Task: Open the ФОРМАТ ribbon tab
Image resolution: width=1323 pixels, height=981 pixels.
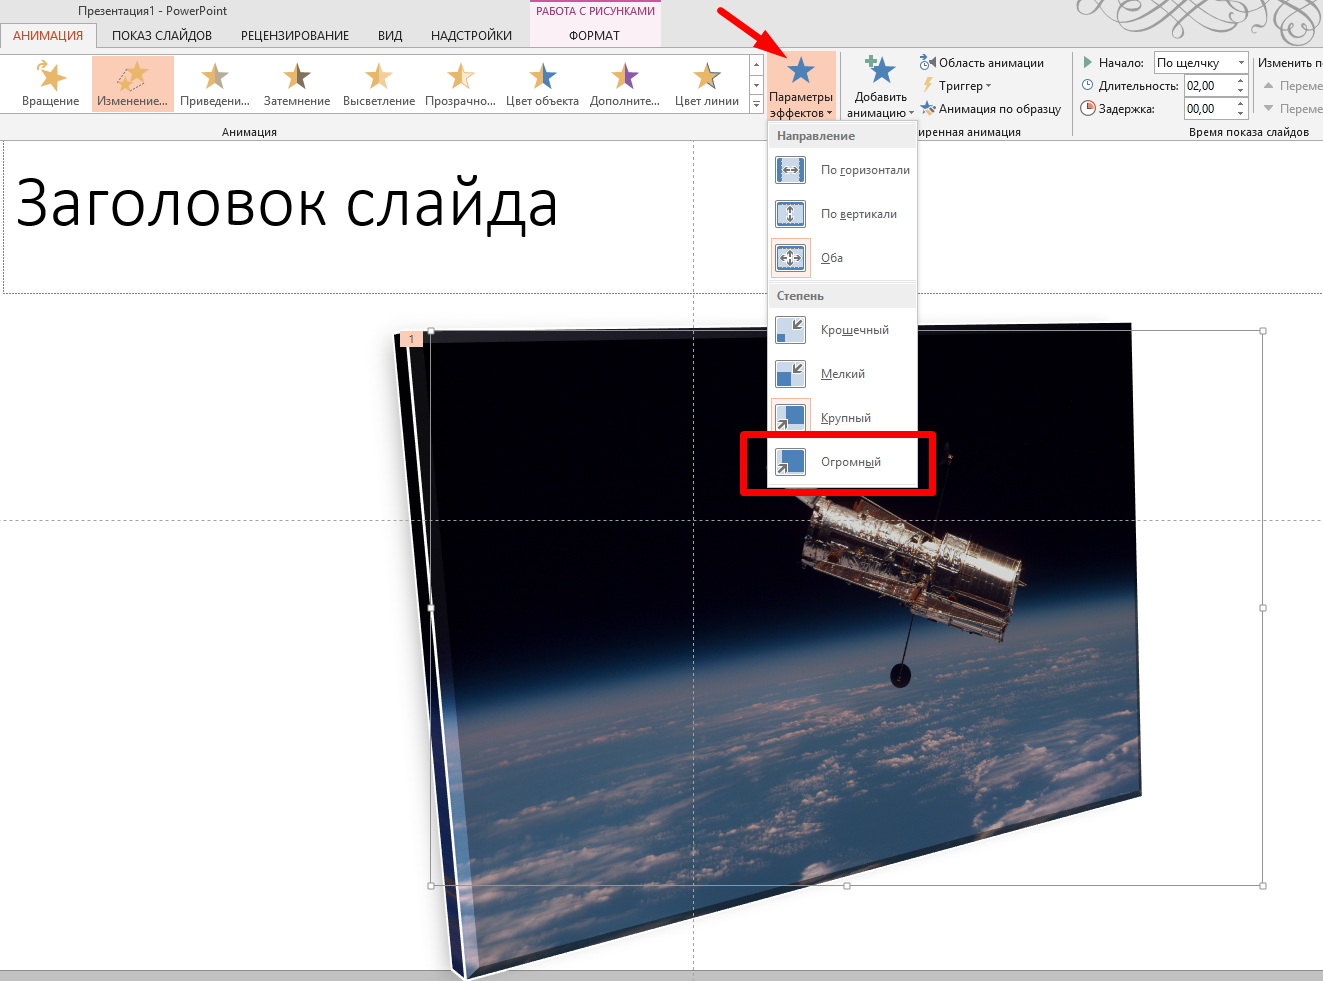Action: (594, 36)
